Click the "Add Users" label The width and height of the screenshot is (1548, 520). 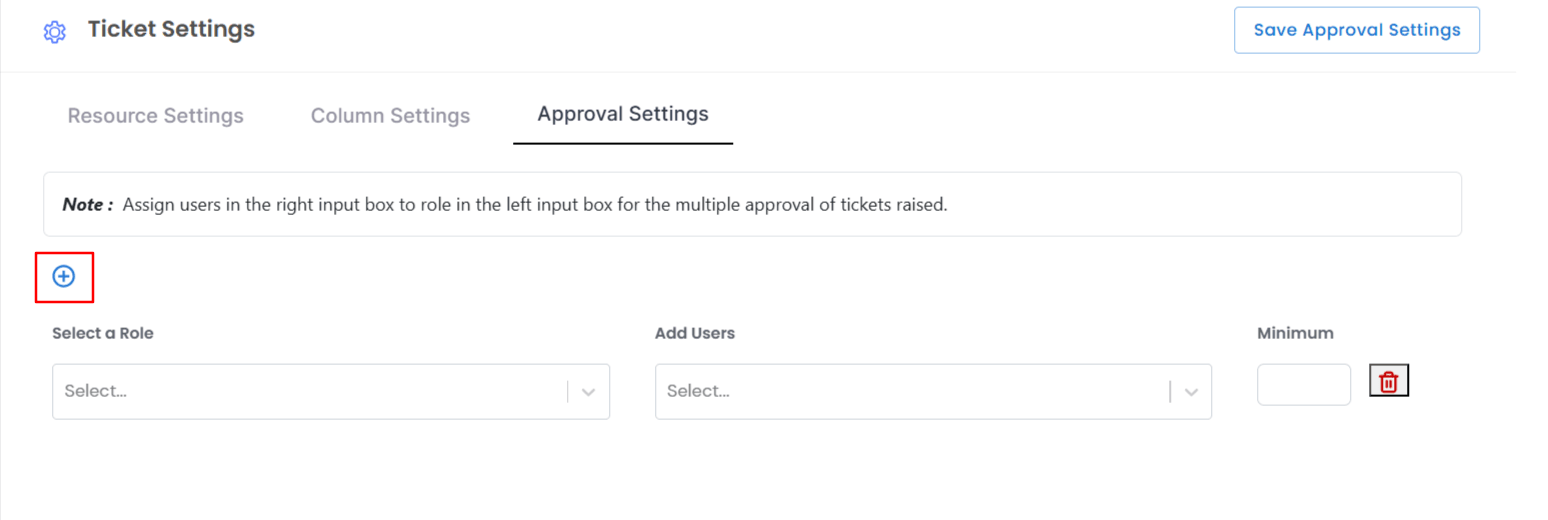pos(694,333)
